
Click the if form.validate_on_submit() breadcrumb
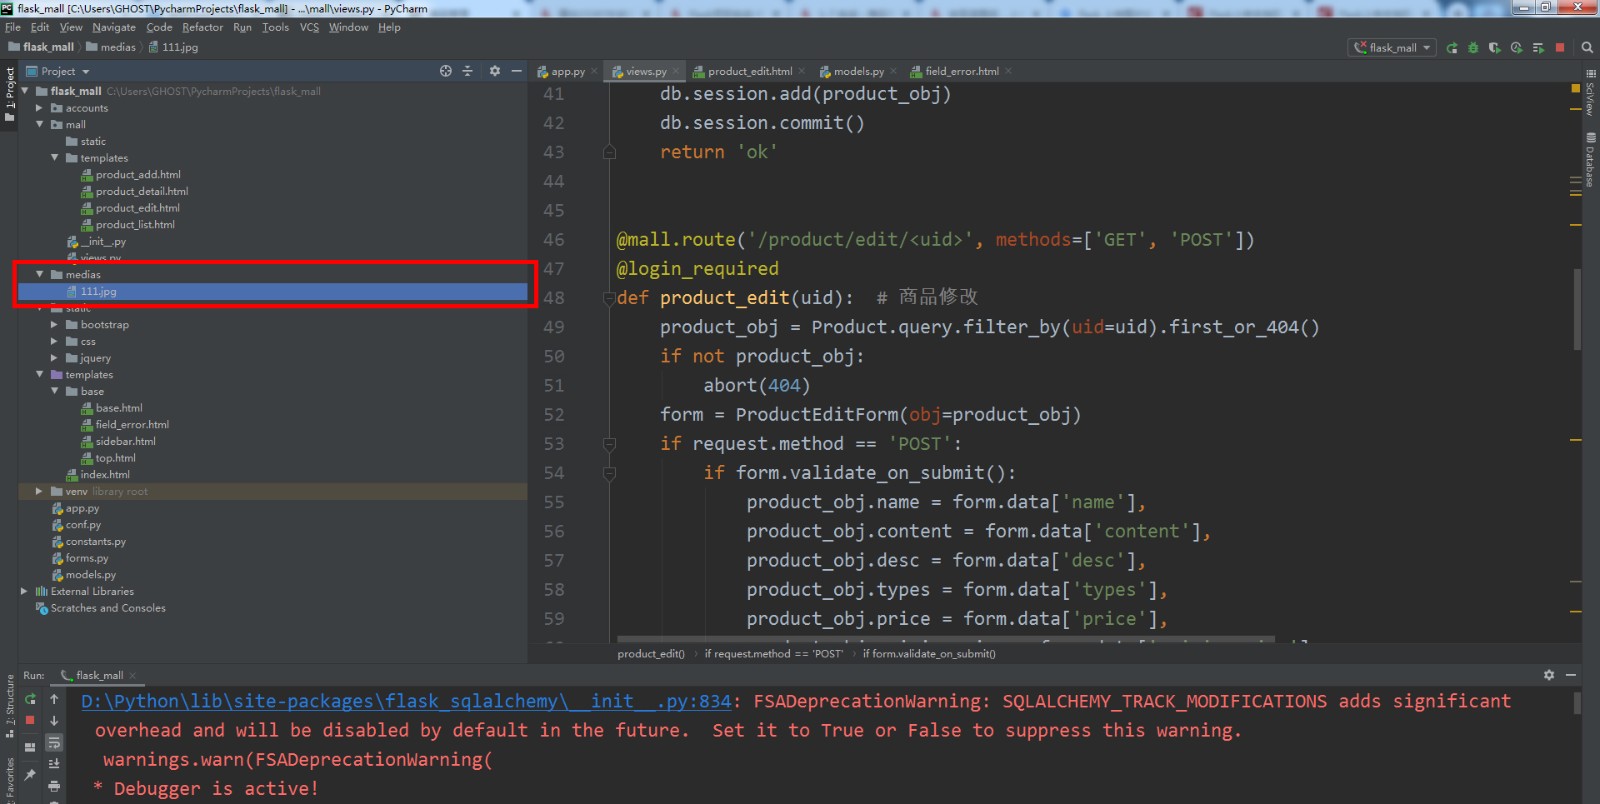[929, 654]
